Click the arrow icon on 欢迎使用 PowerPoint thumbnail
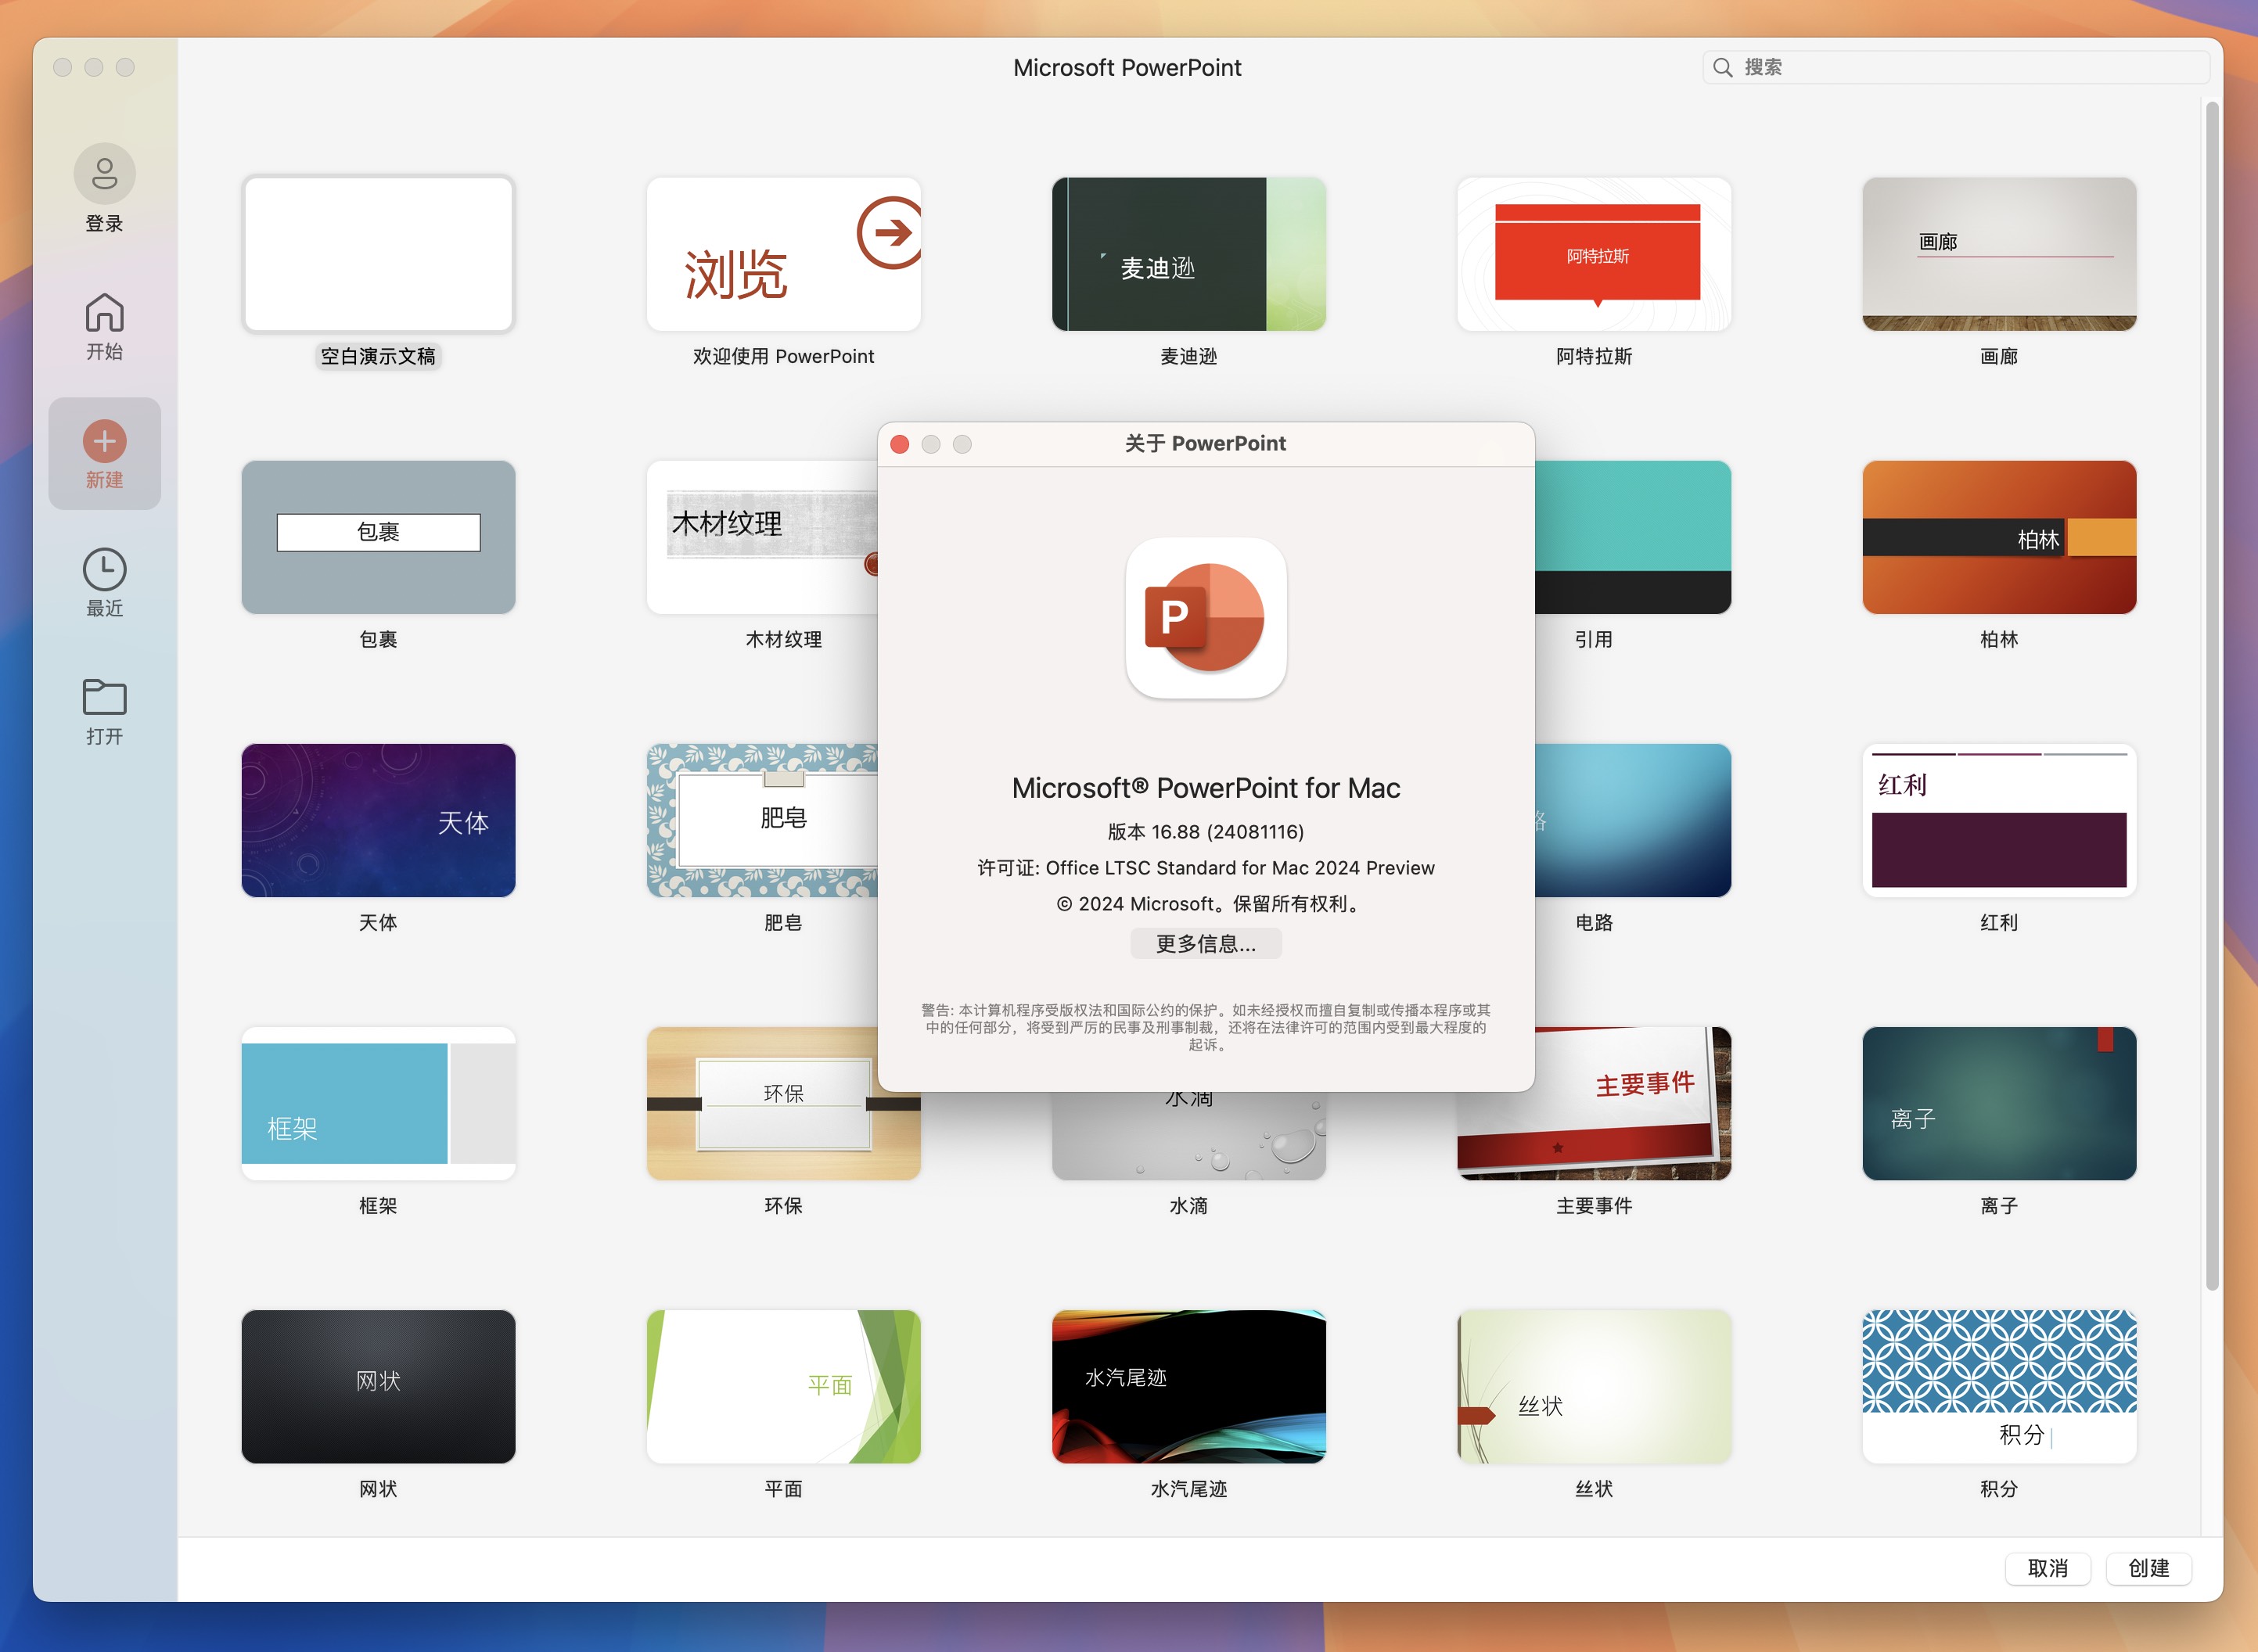This screenshot has height=1652, width=2258. (x=889, y=233)
